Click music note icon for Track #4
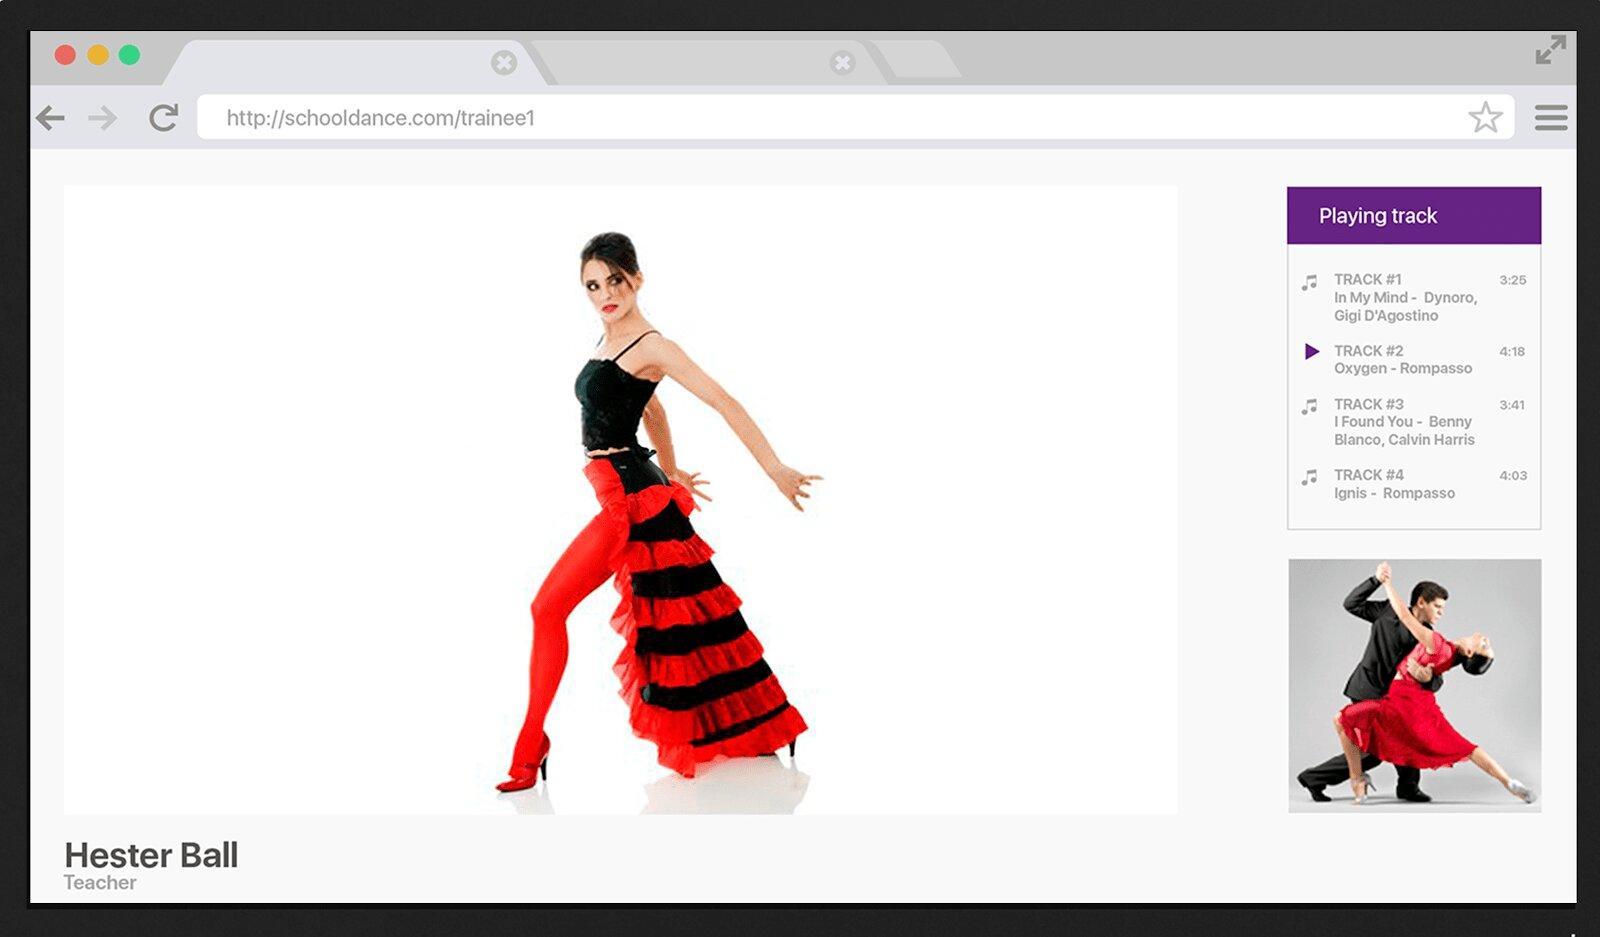 point(1309,478)
